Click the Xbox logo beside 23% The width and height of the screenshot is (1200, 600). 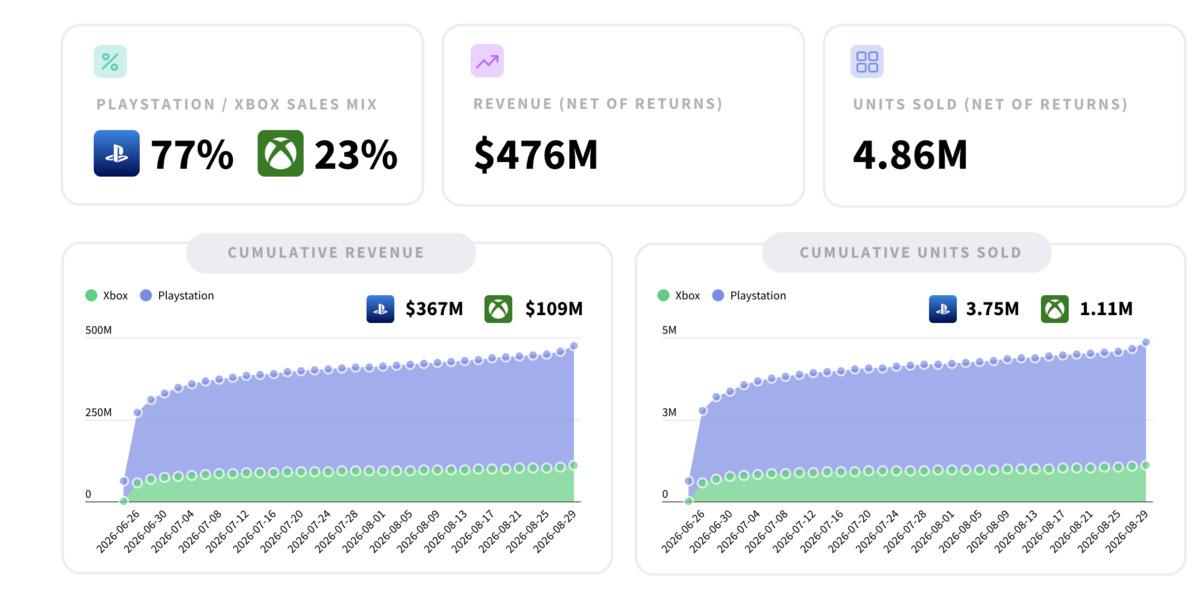pos(280,154)
